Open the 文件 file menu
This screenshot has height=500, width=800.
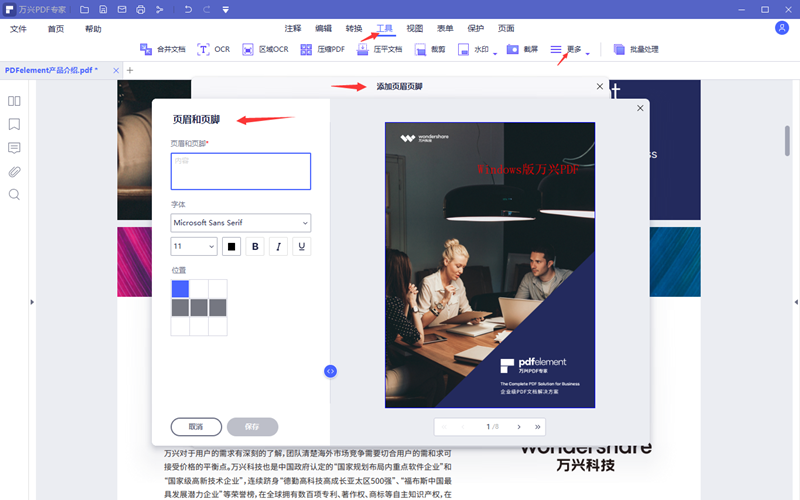[x=19, y=29]
